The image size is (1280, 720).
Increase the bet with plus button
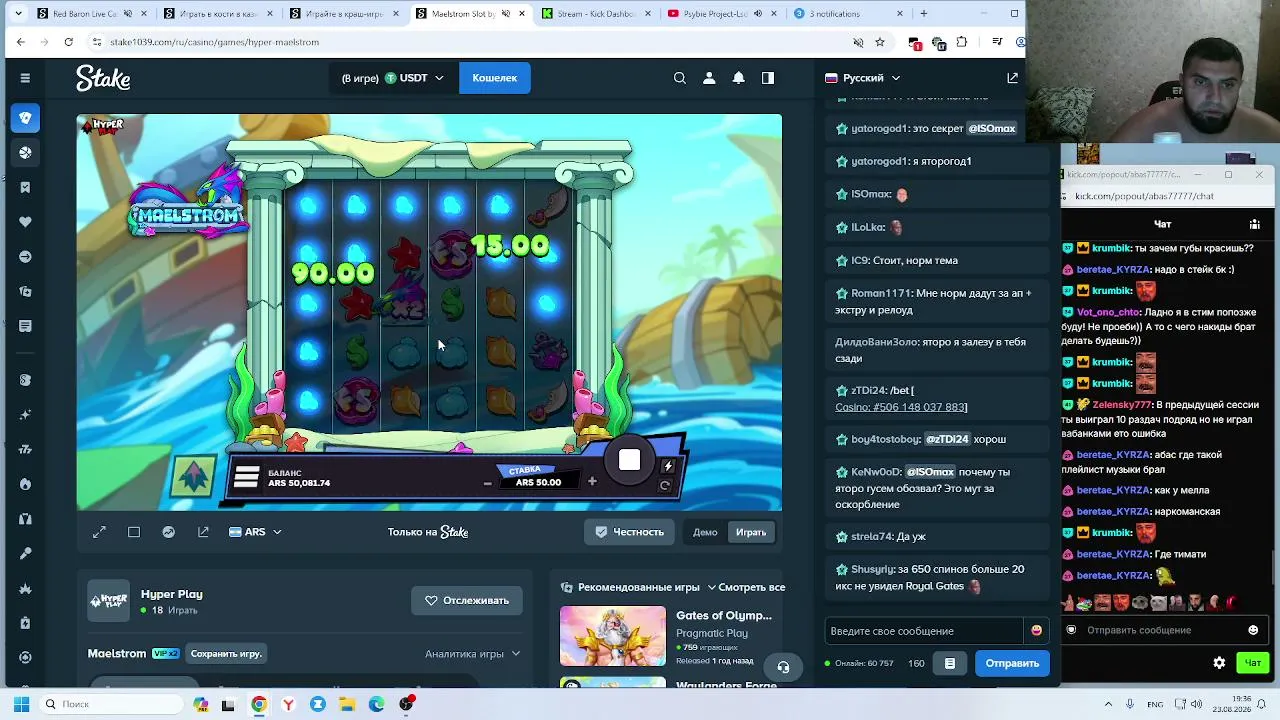(x=592, y=482)
